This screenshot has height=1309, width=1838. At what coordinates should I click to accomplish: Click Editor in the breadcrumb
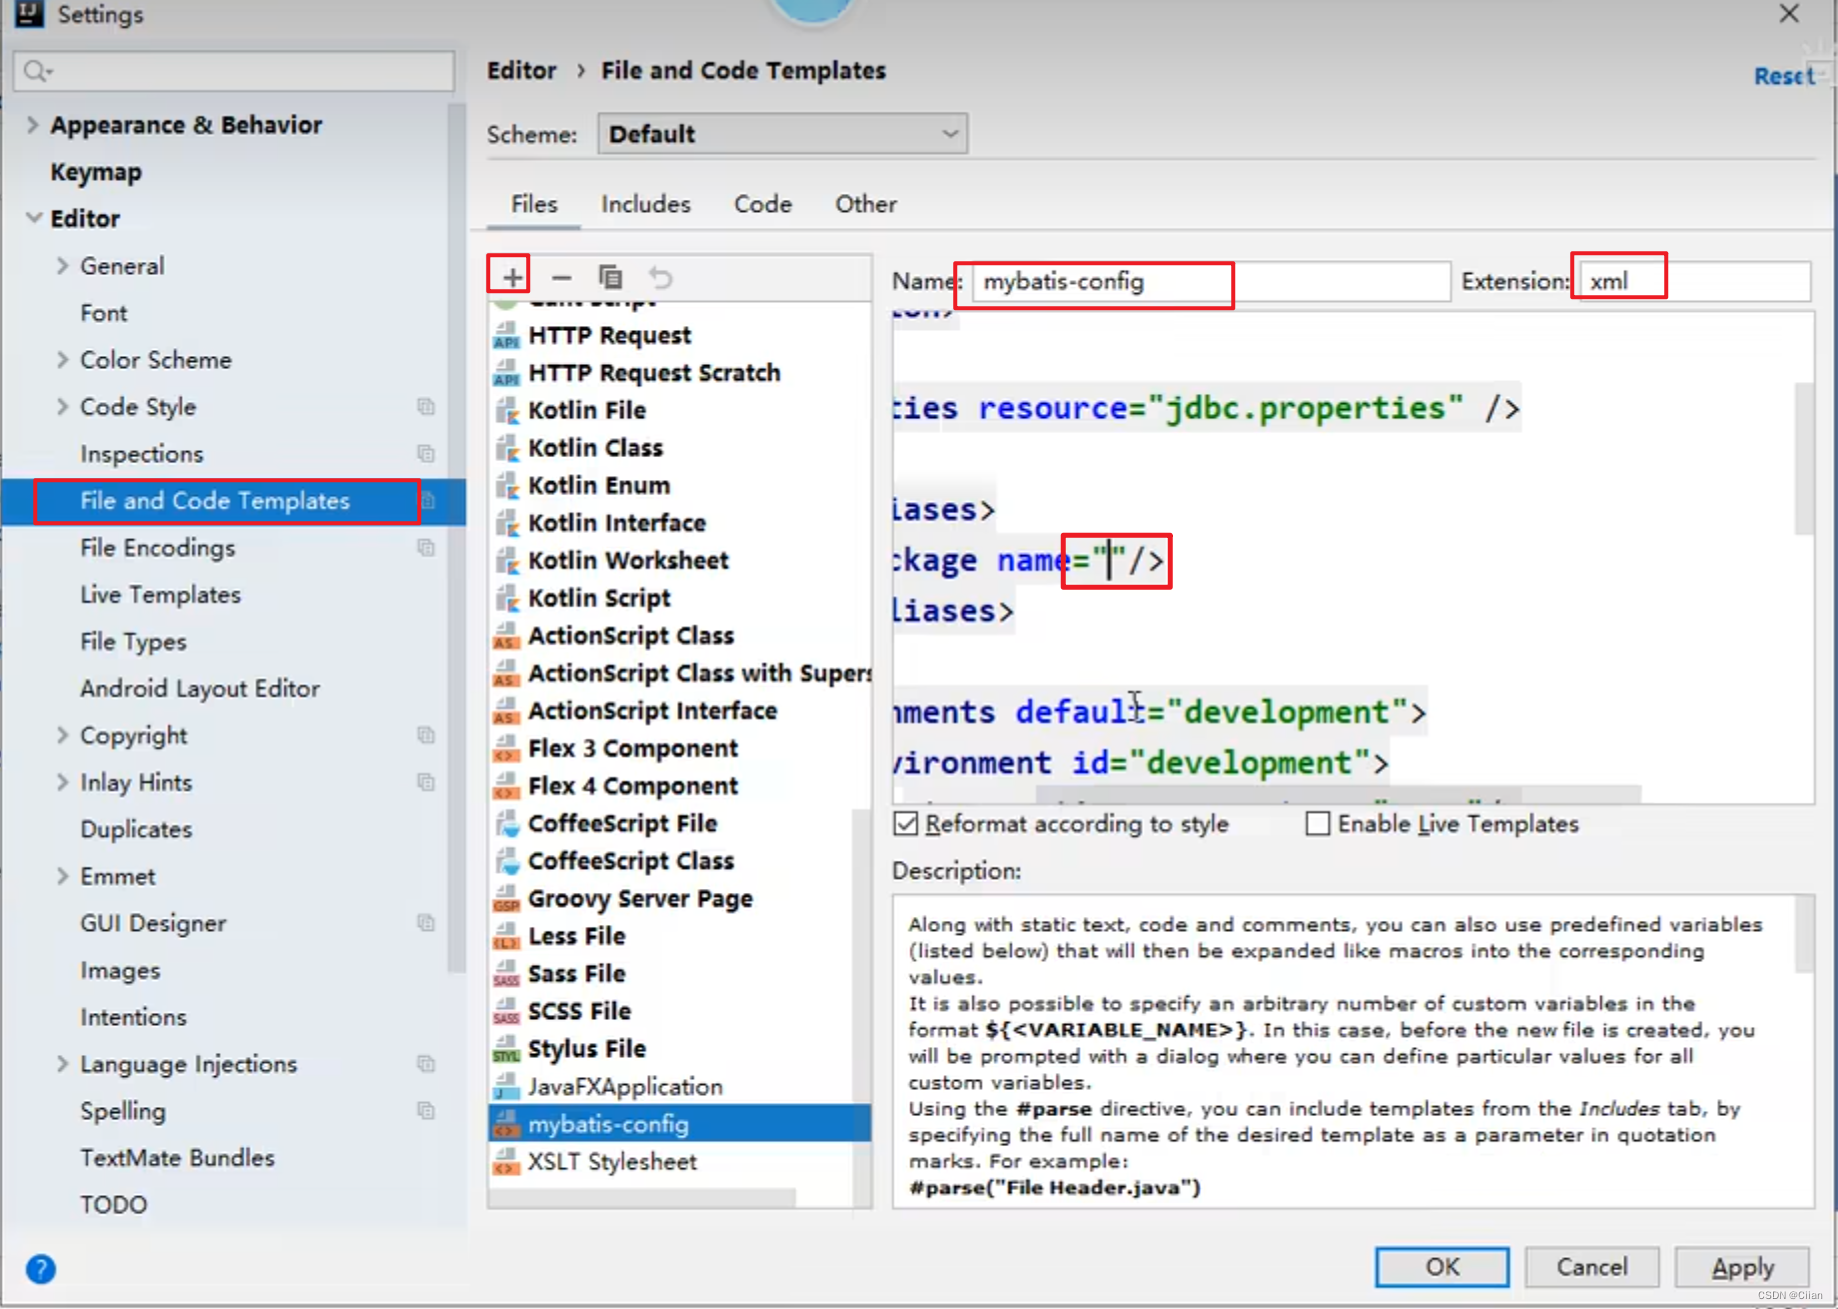[521, 71]
